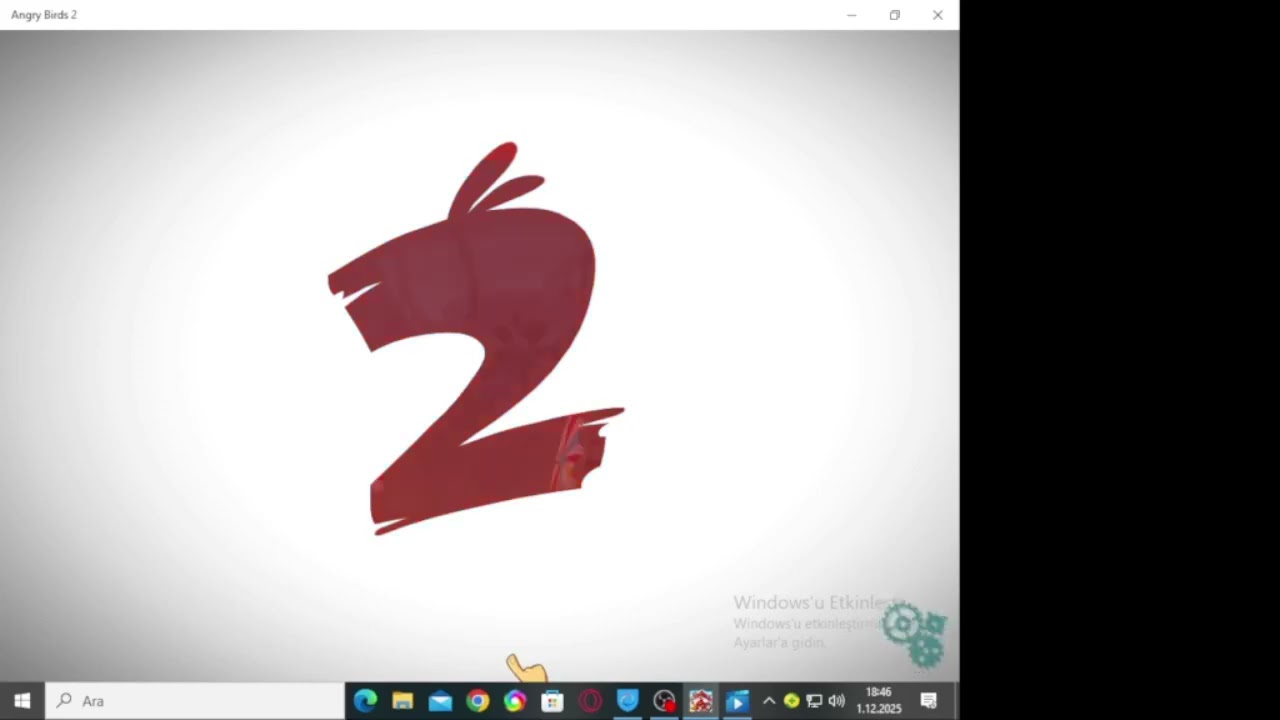Image resolution: width=1280 pixels, height=720 pixels.
Task: Open File Explorer from the taskbar
Action: pos(403,701)
